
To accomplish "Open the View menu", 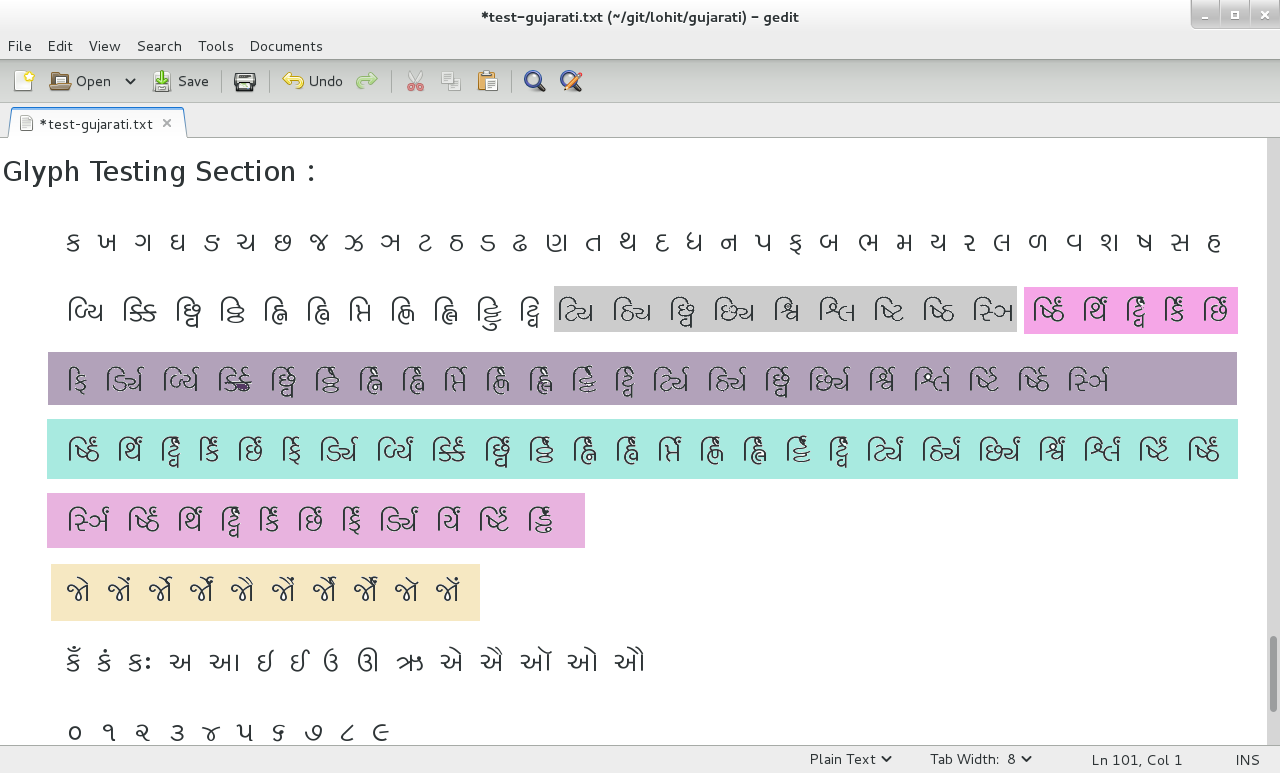I will [x=104, y=46].
